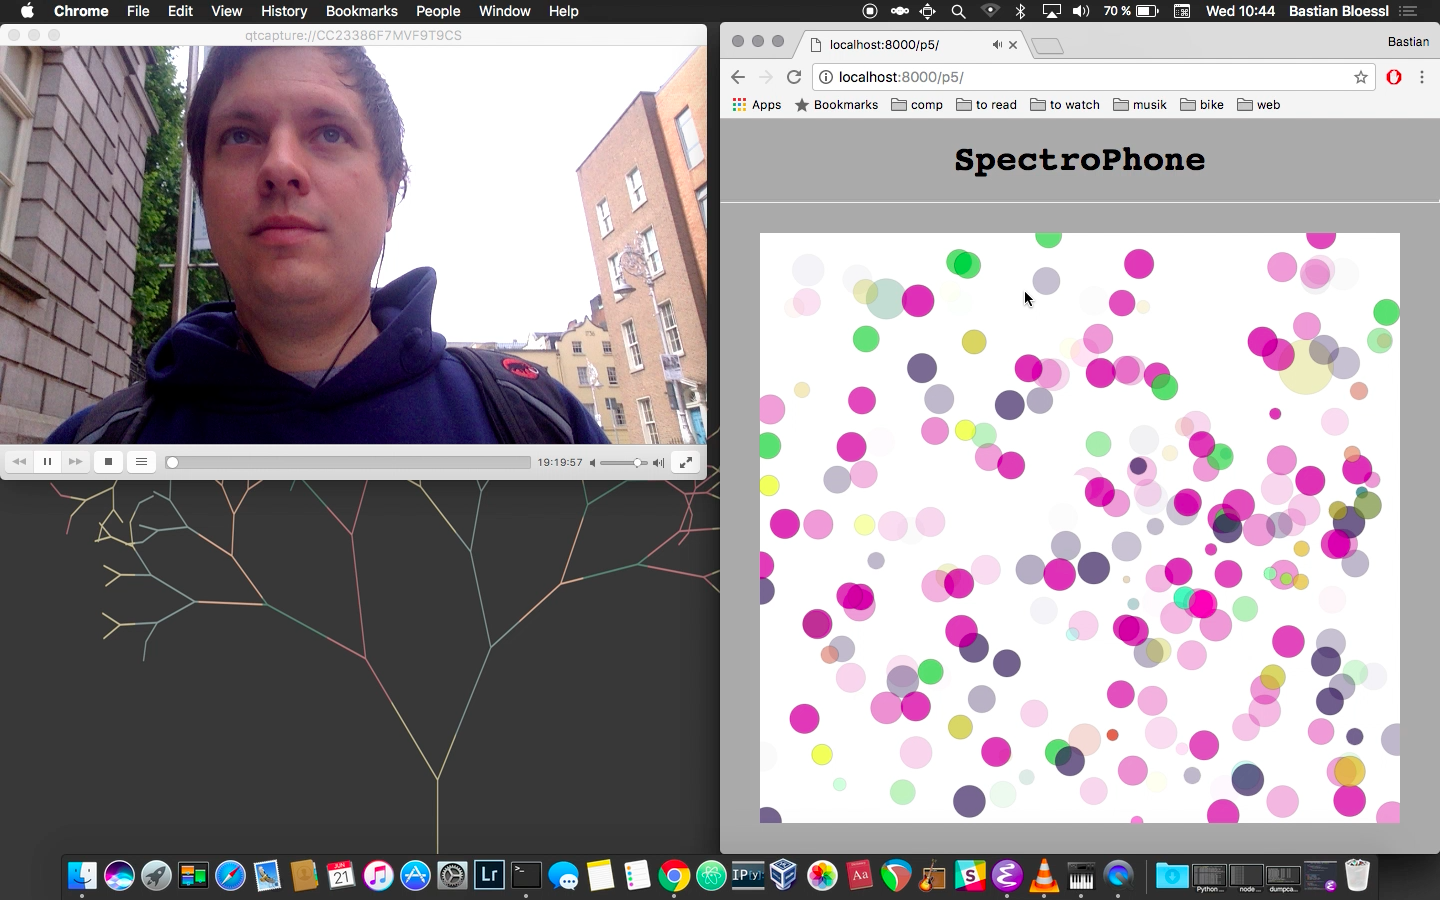
Task: Expand the 'to read' bookmarks folder
Action: (x=986, y=105)
